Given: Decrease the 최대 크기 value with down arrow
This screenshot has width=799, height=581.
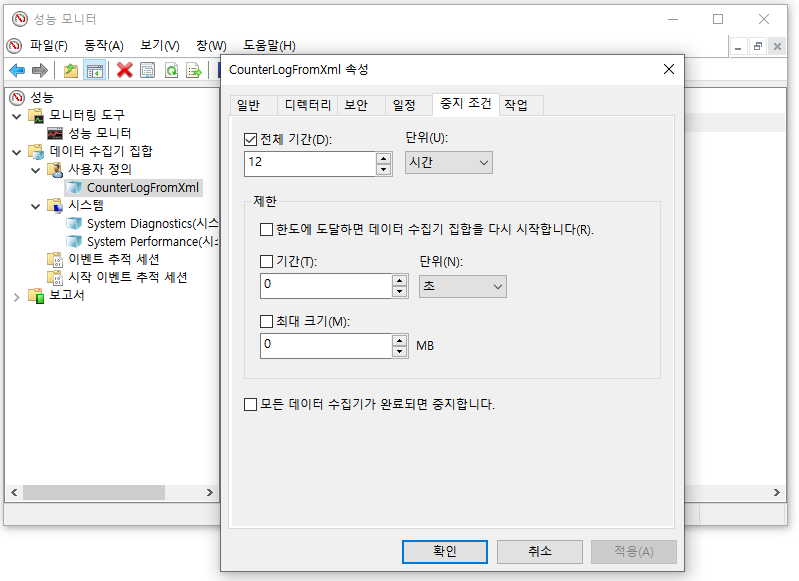Looking at the screenshot, I should (400, 352).
